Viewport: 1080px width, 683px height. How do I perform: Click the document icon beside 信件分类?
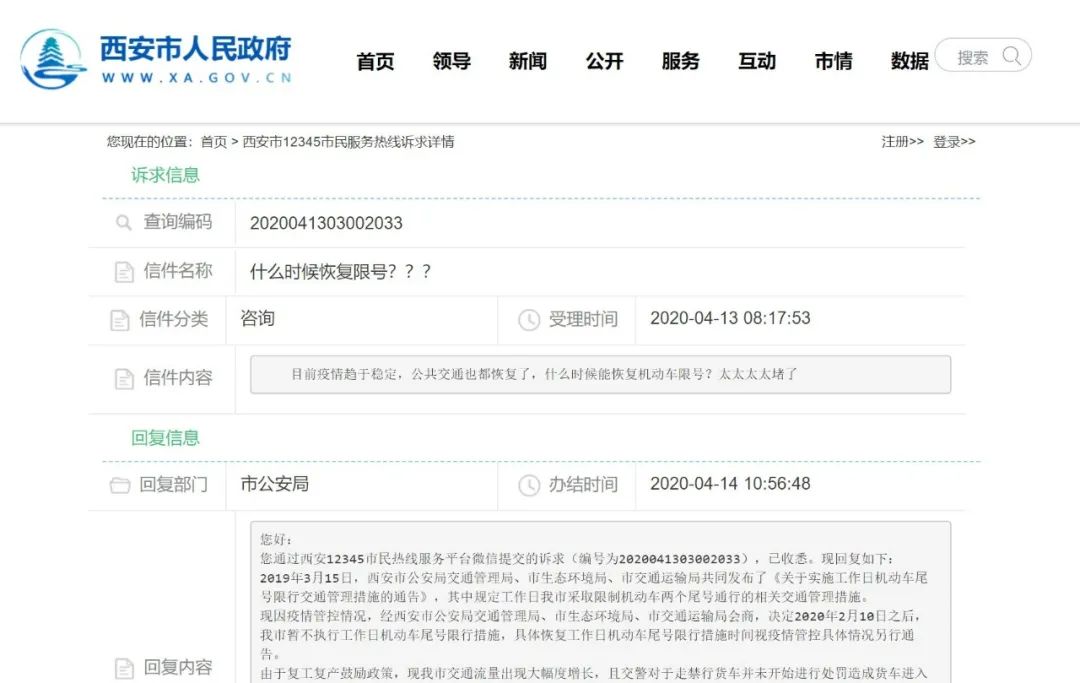pyautogui.click(x=120, y=320)
